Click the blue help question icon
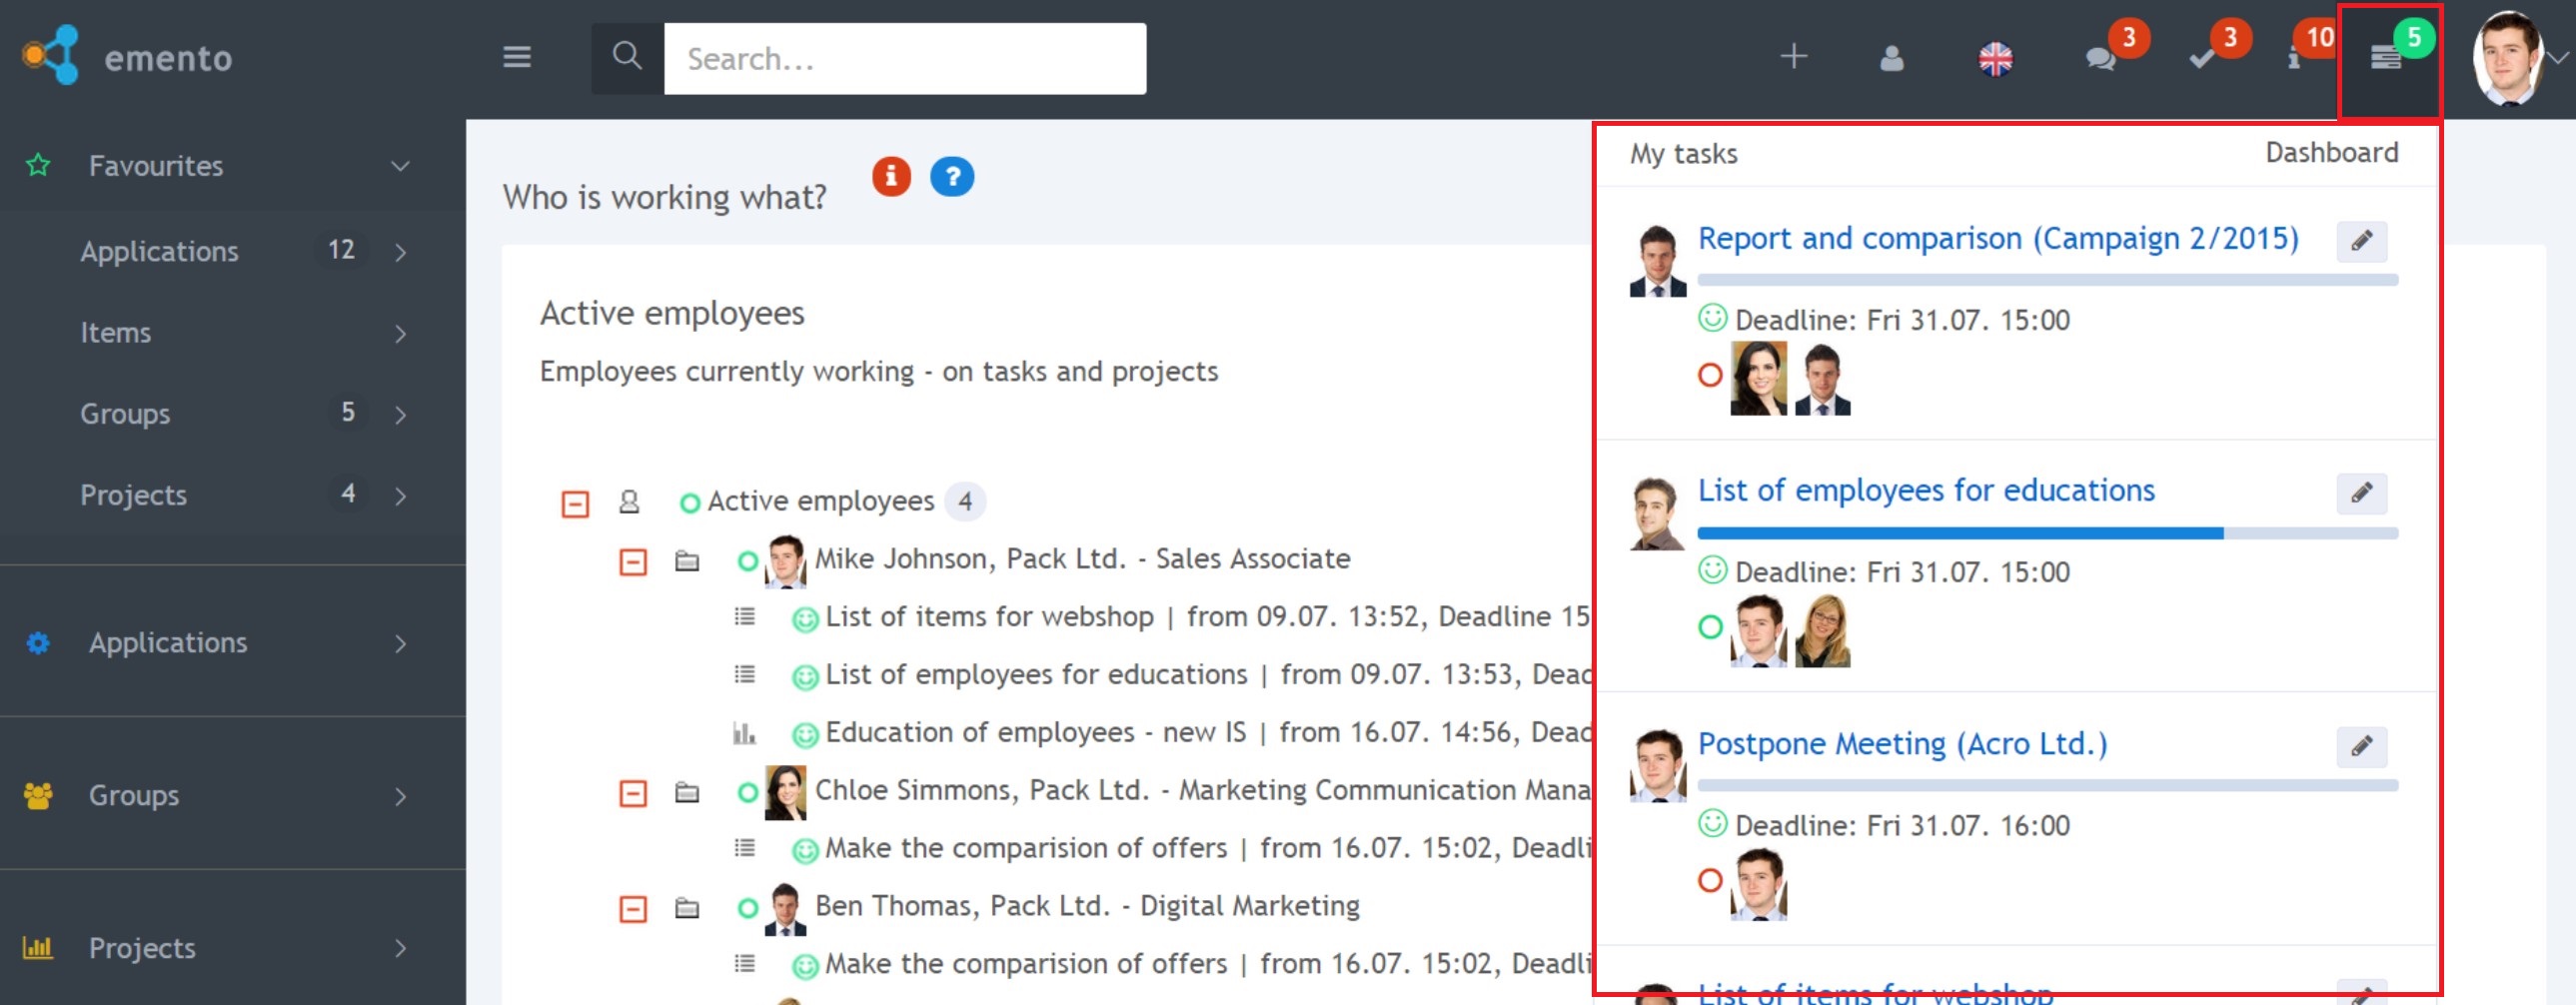Screen dimensions: 2576x1005 [952, 177]
